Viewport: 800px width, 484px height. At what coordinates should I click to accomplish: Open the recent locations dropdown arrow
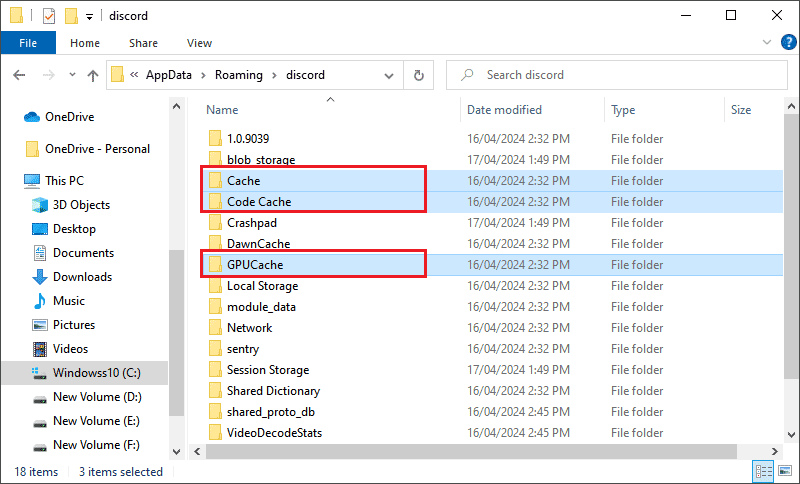click(72, 75)
